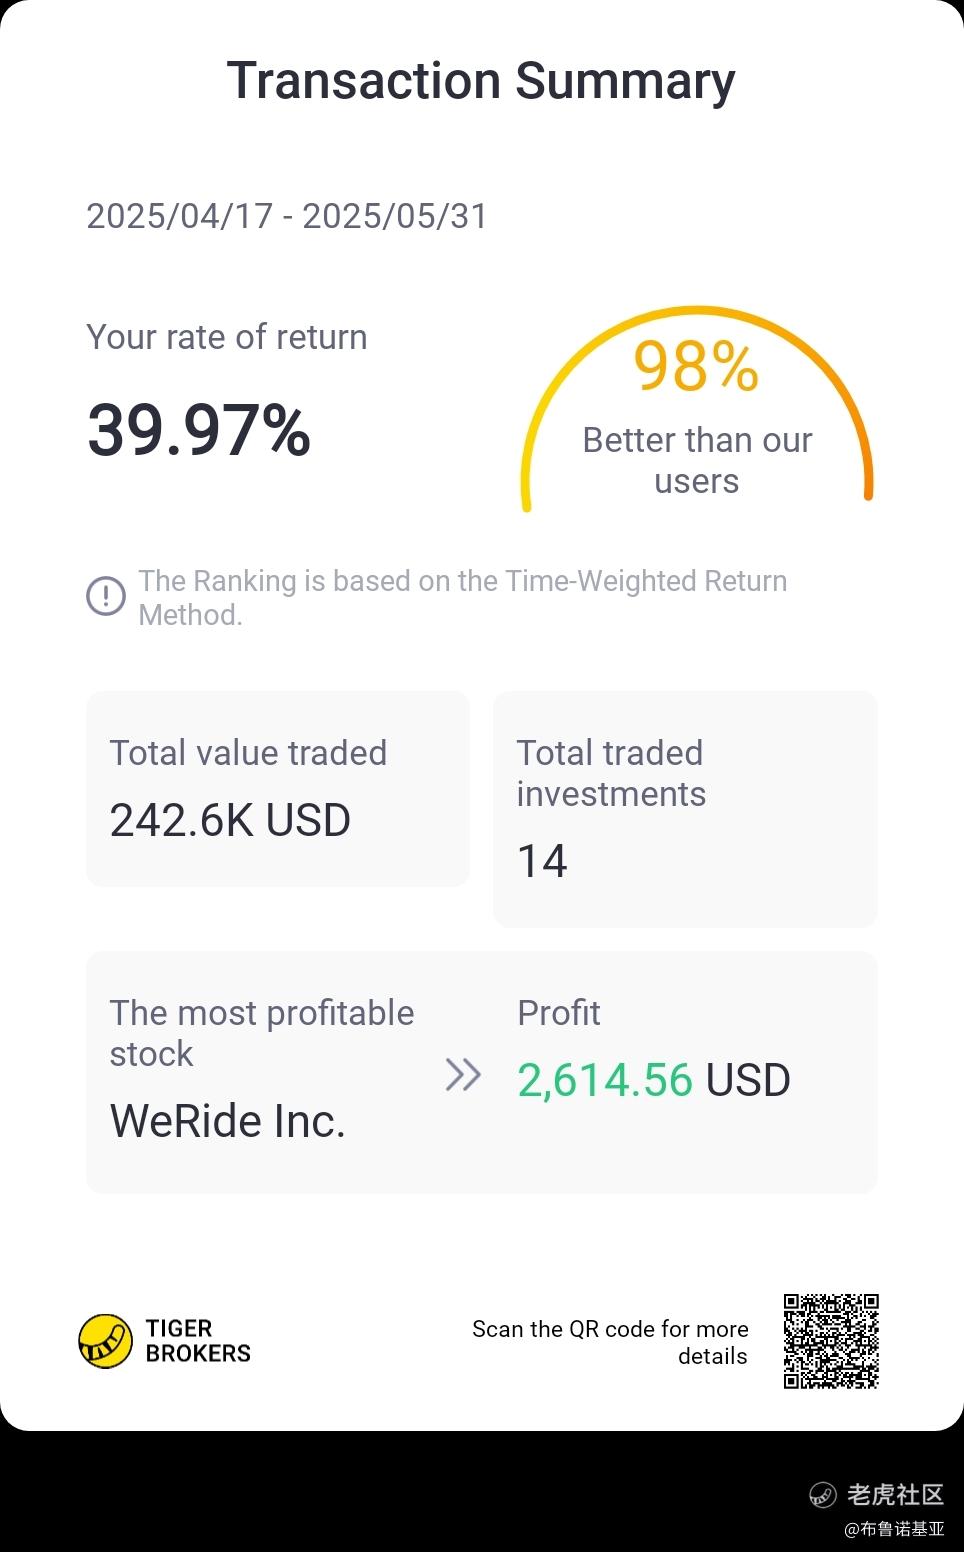Click the 老虎社区 community label
Screen dimensions: 964x1552
pyautogui.click(x=896, y=1494)
